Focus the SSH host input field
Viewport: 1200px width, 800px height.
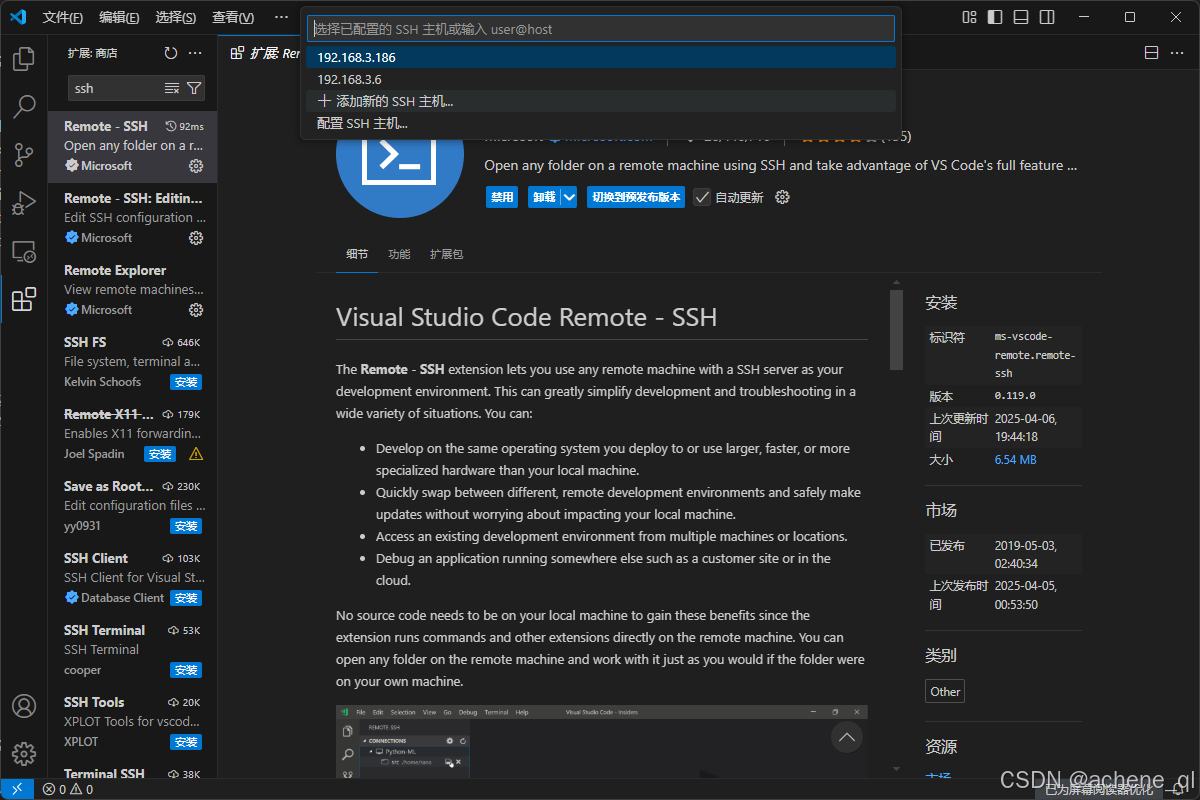point(601,29)
